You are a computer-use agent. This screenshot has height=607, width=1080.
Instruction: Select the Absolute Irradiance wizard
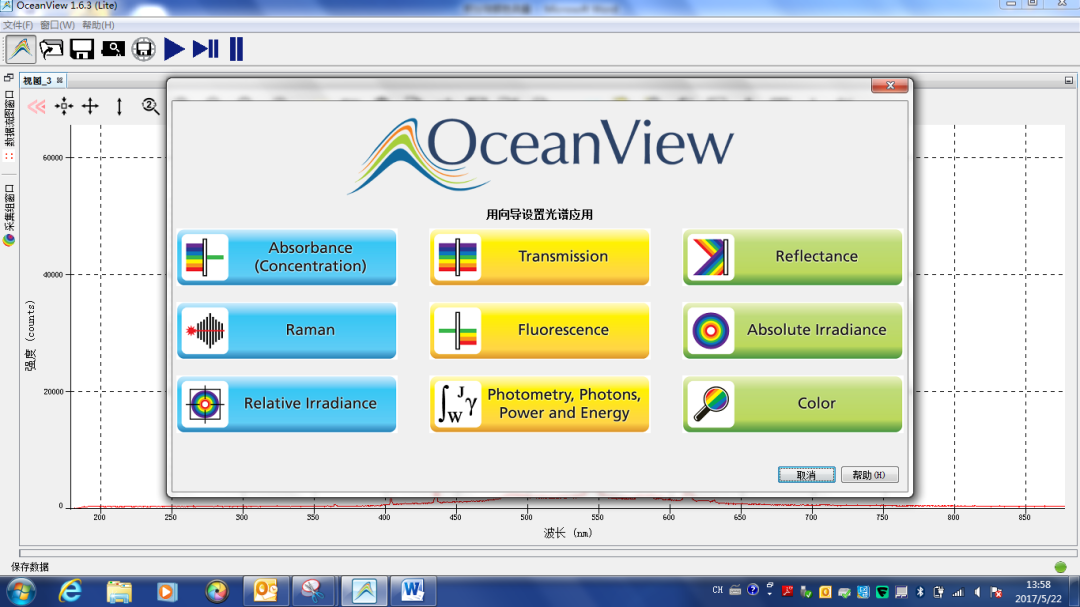click(793, 330)
